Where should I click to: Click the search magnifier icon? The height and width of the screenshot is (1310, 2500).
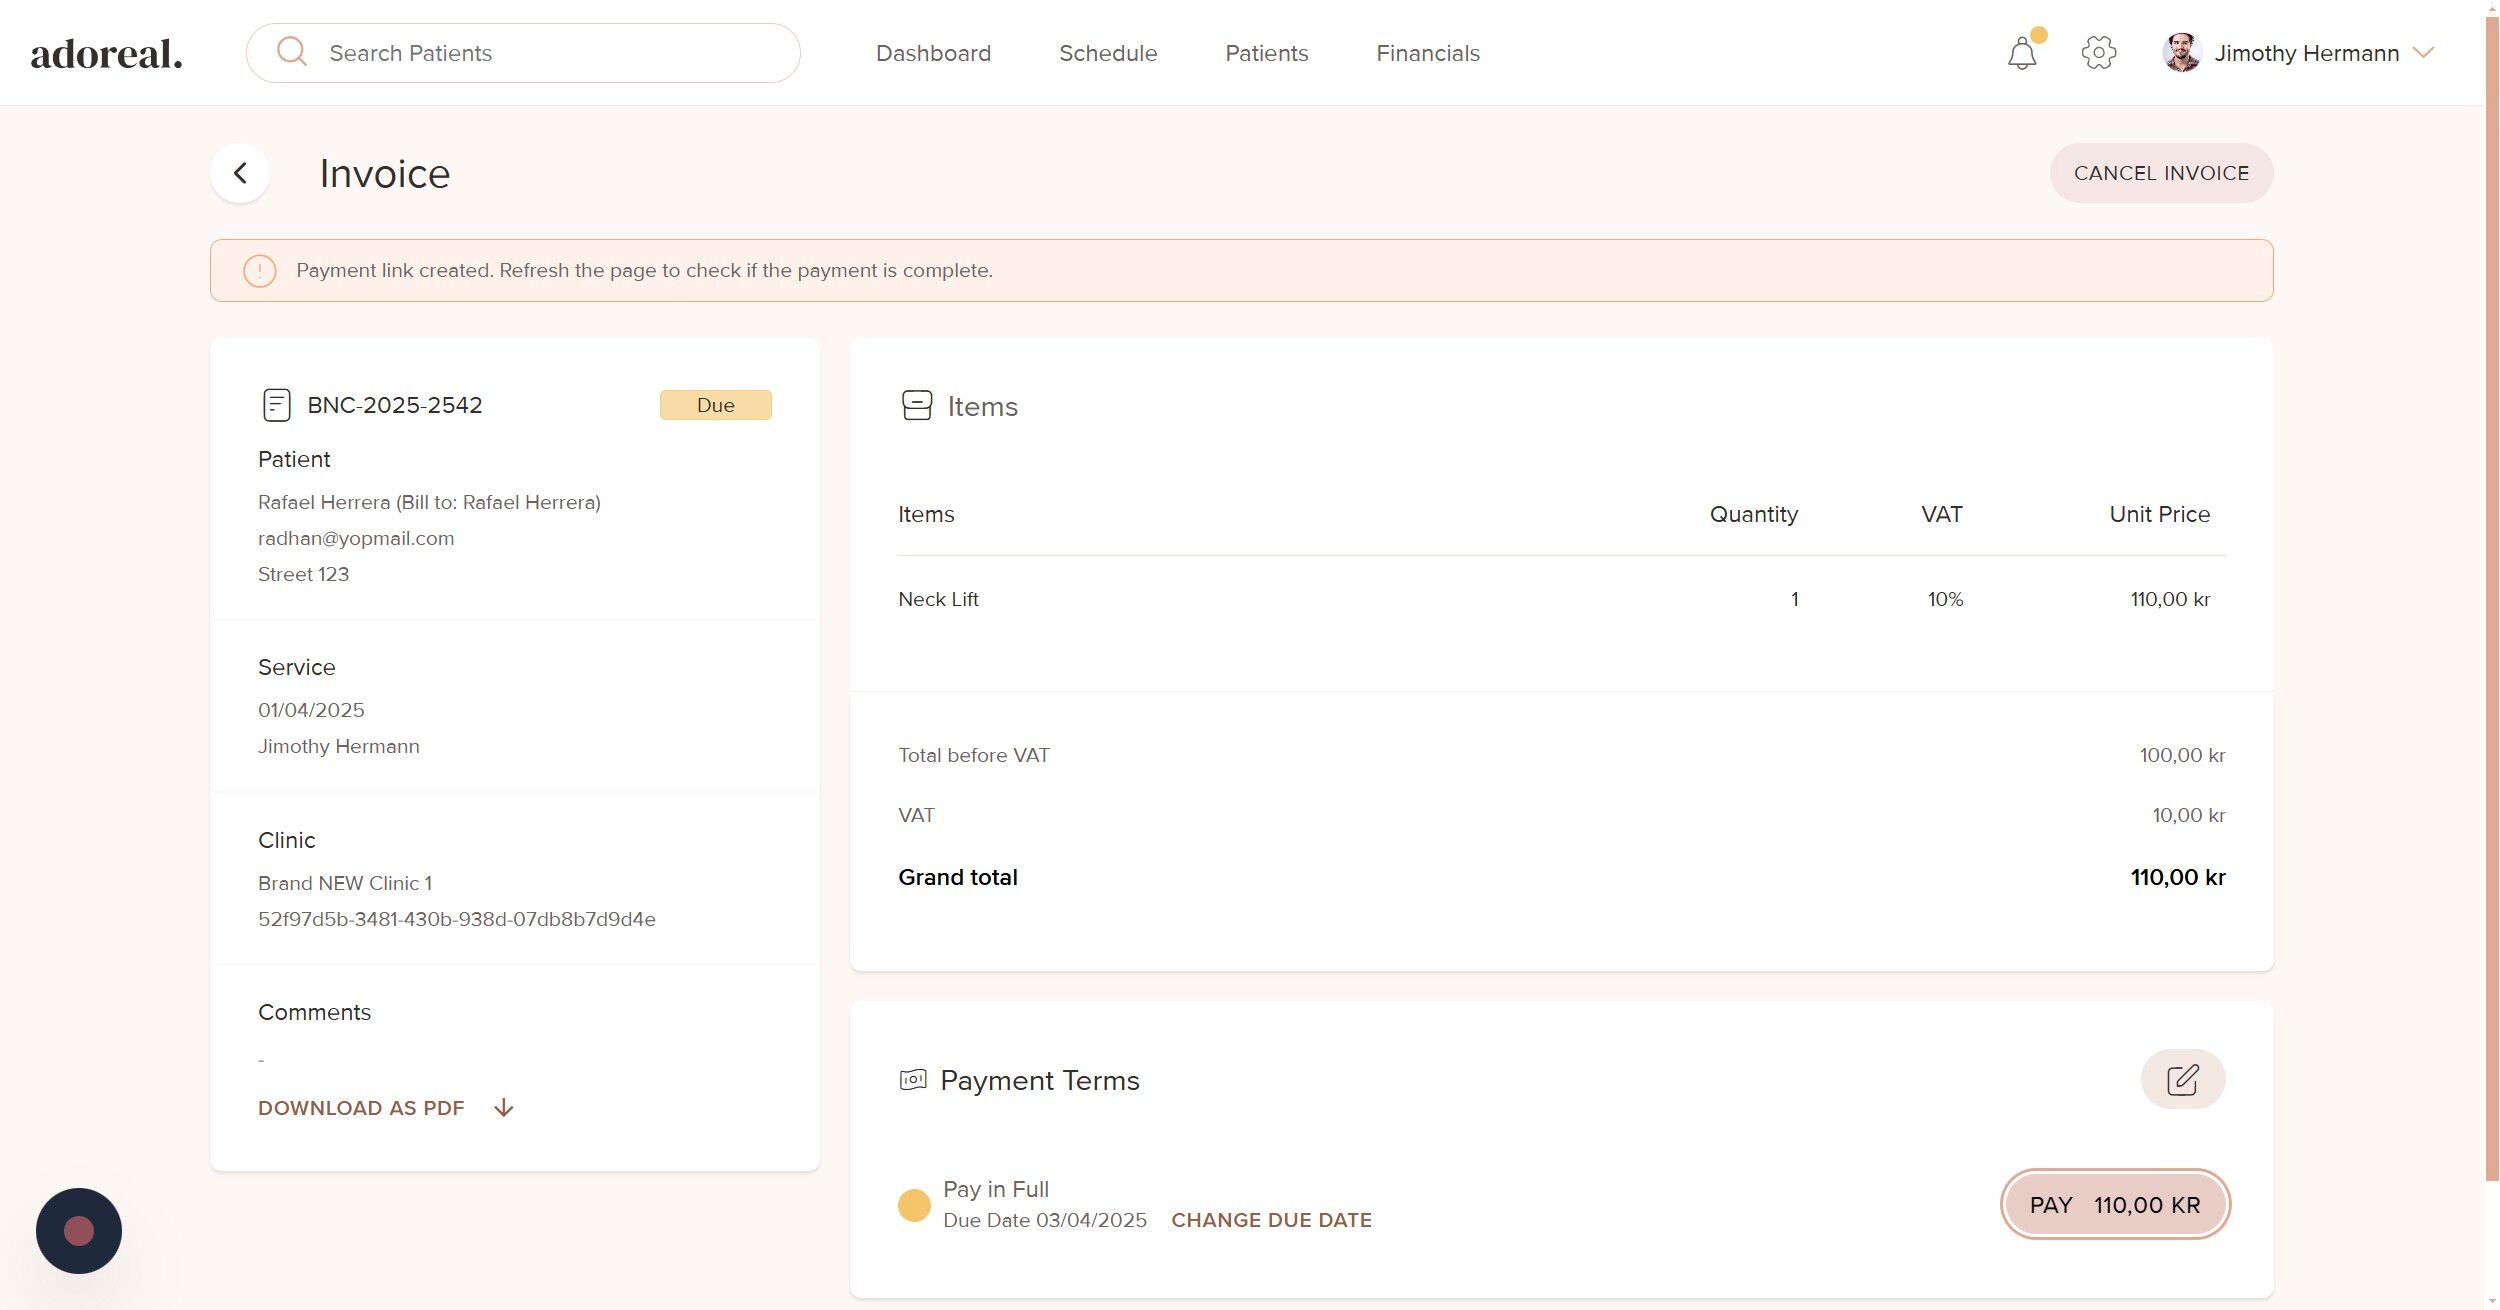pos(291,52)
